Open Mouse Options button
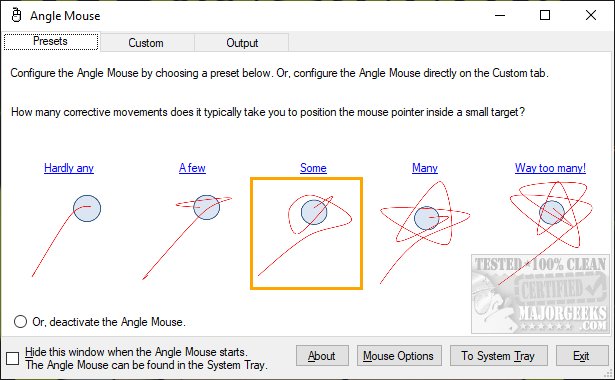Viewport: 615px width, 380px height. pyautogui.click(x=399, y=356)
